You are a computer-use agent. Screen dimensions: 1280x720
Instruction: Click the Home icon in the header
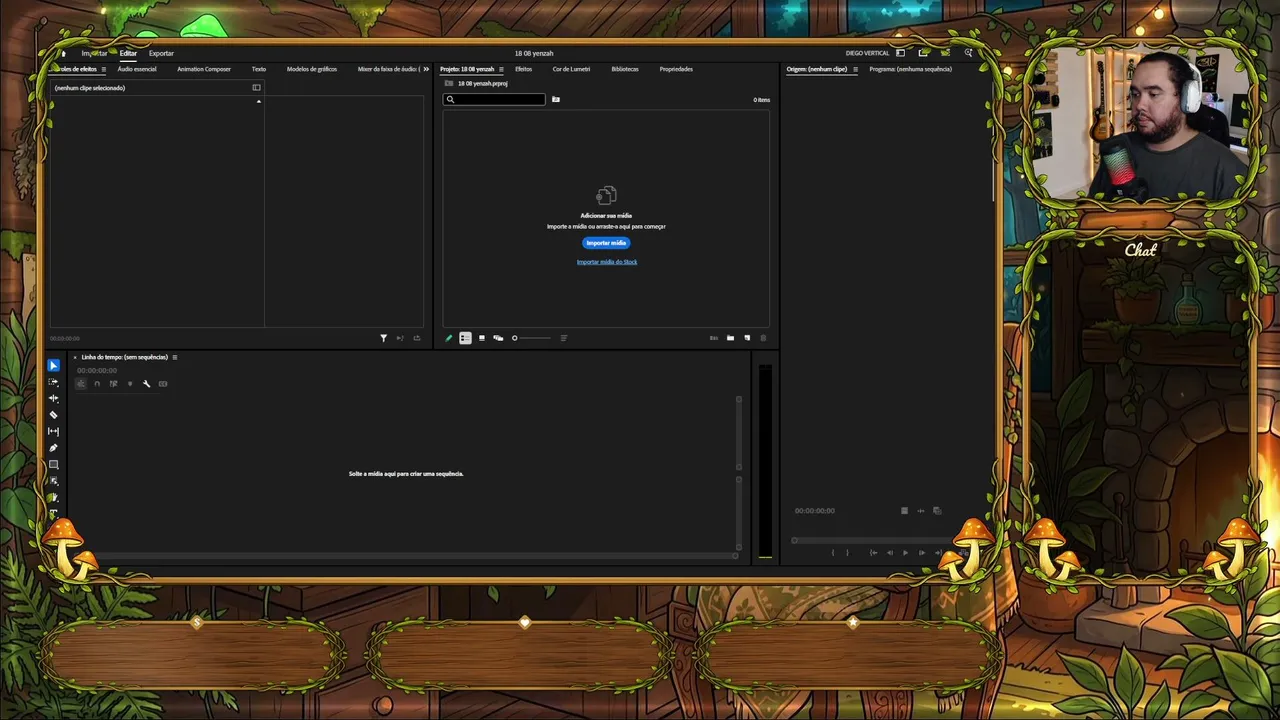(x=64, y=53)
